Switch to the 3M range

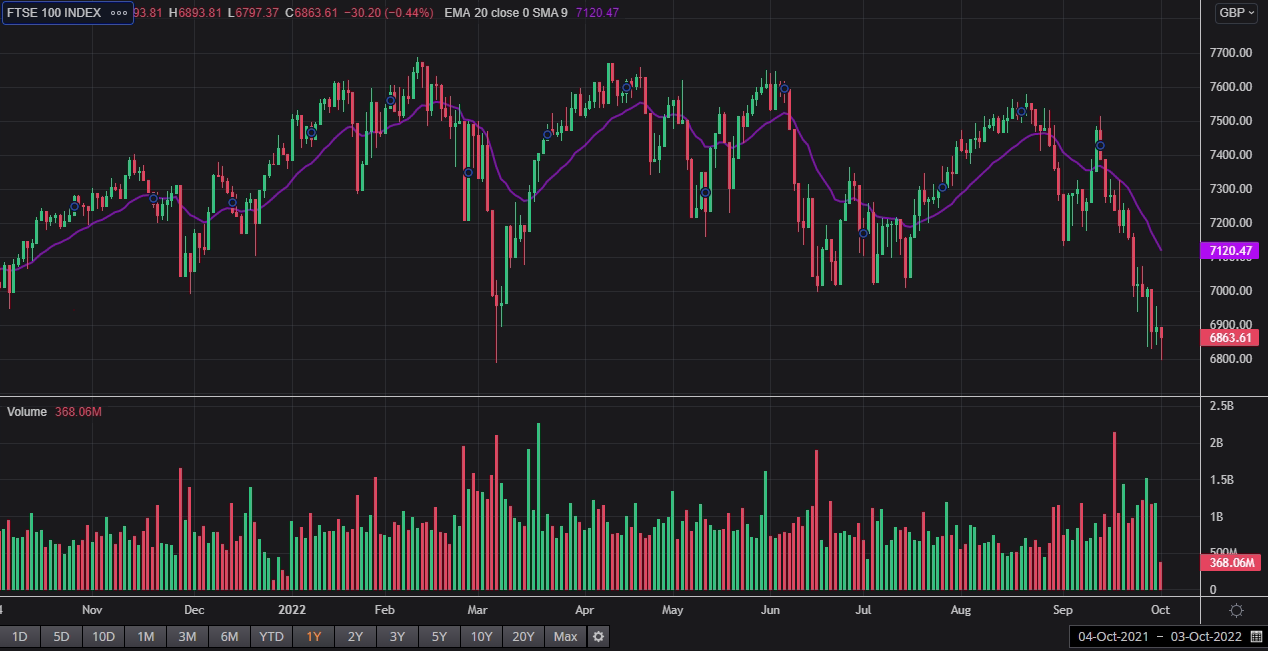(187, 637)
